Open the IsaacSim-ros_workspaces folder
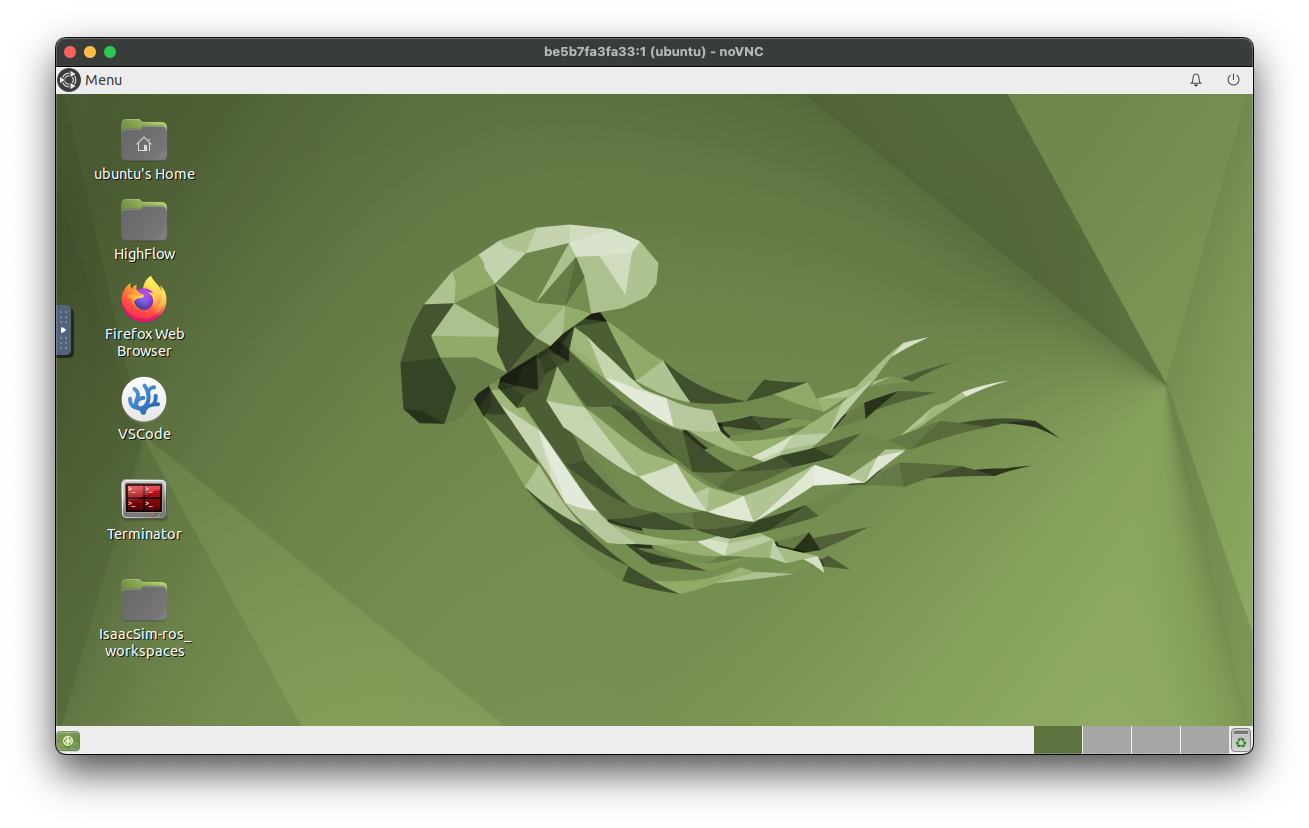 pos(144,601)
